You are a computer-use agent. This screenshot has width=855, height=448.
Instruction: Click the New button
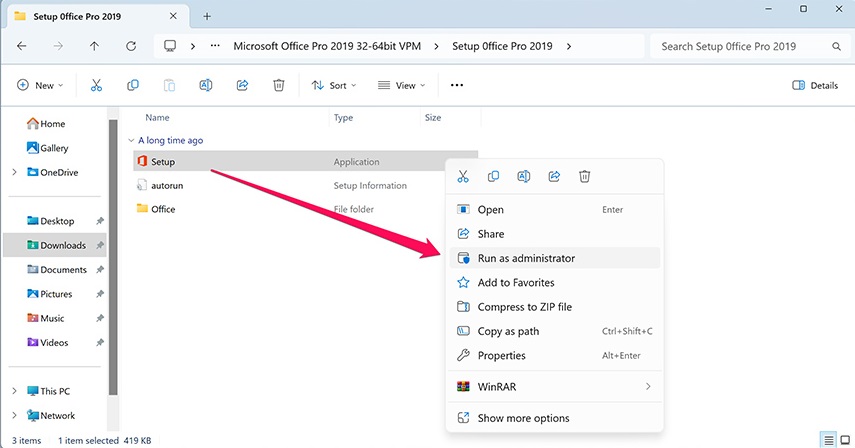coord(40,85)
